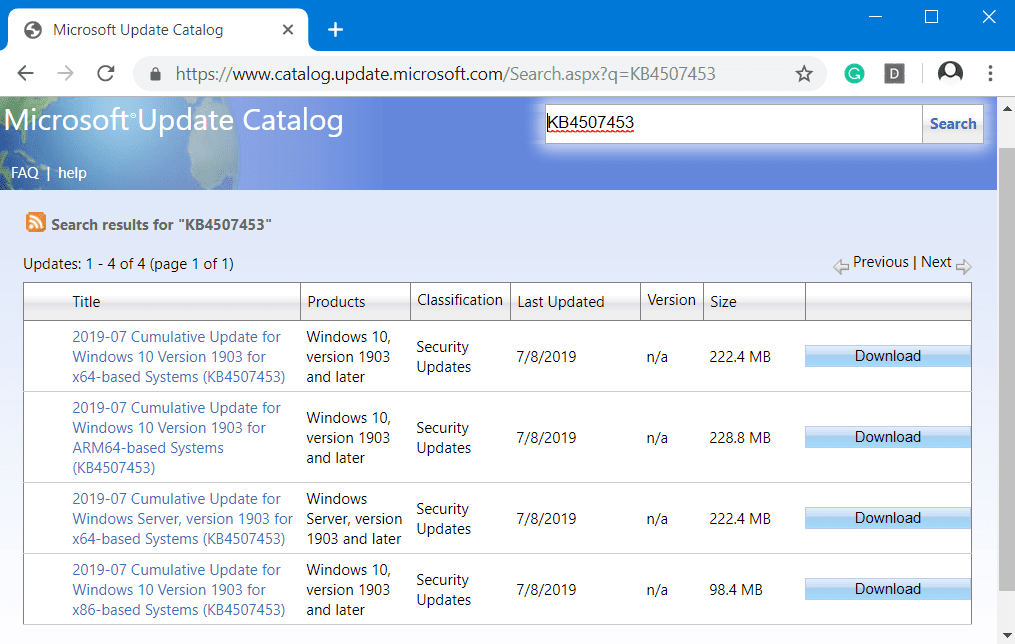Open the FAQ link
This screenshot has height=644, width=1015.
25,173
